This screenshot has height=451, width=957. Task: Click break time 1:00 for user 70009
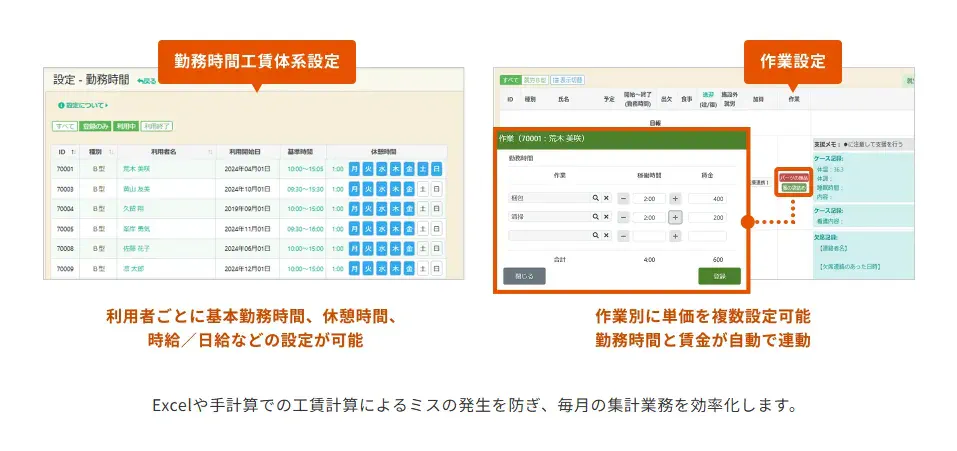(x=338, y=269)
